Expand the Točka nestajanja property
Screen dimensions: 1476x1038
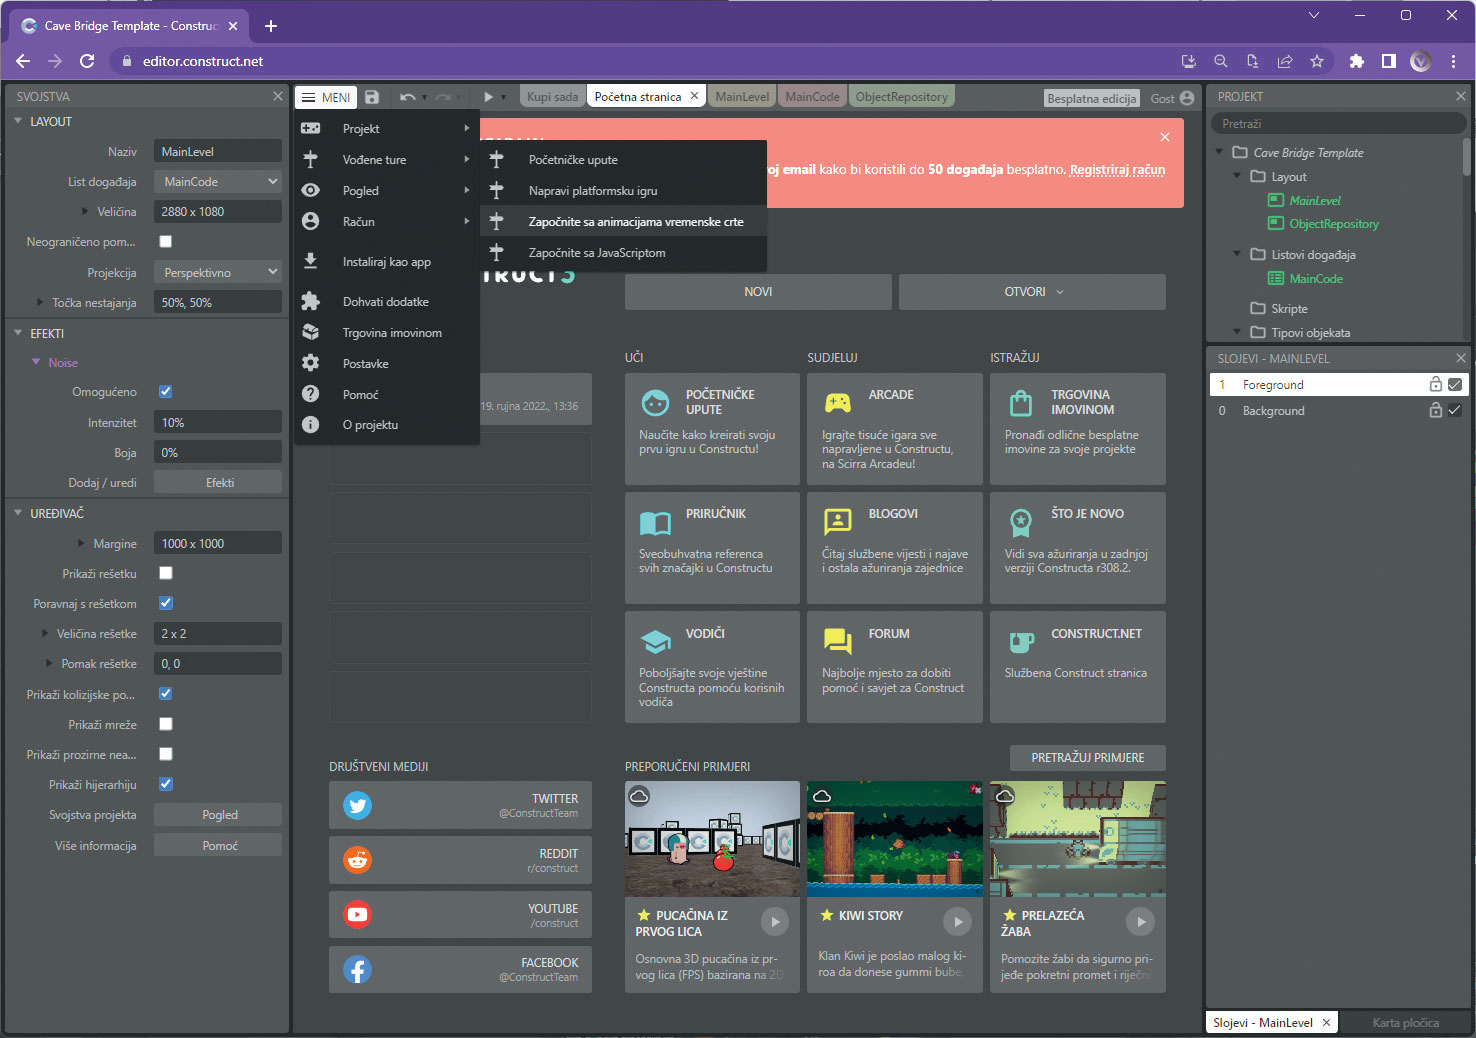pyautogui.click(x=40, y=302)
